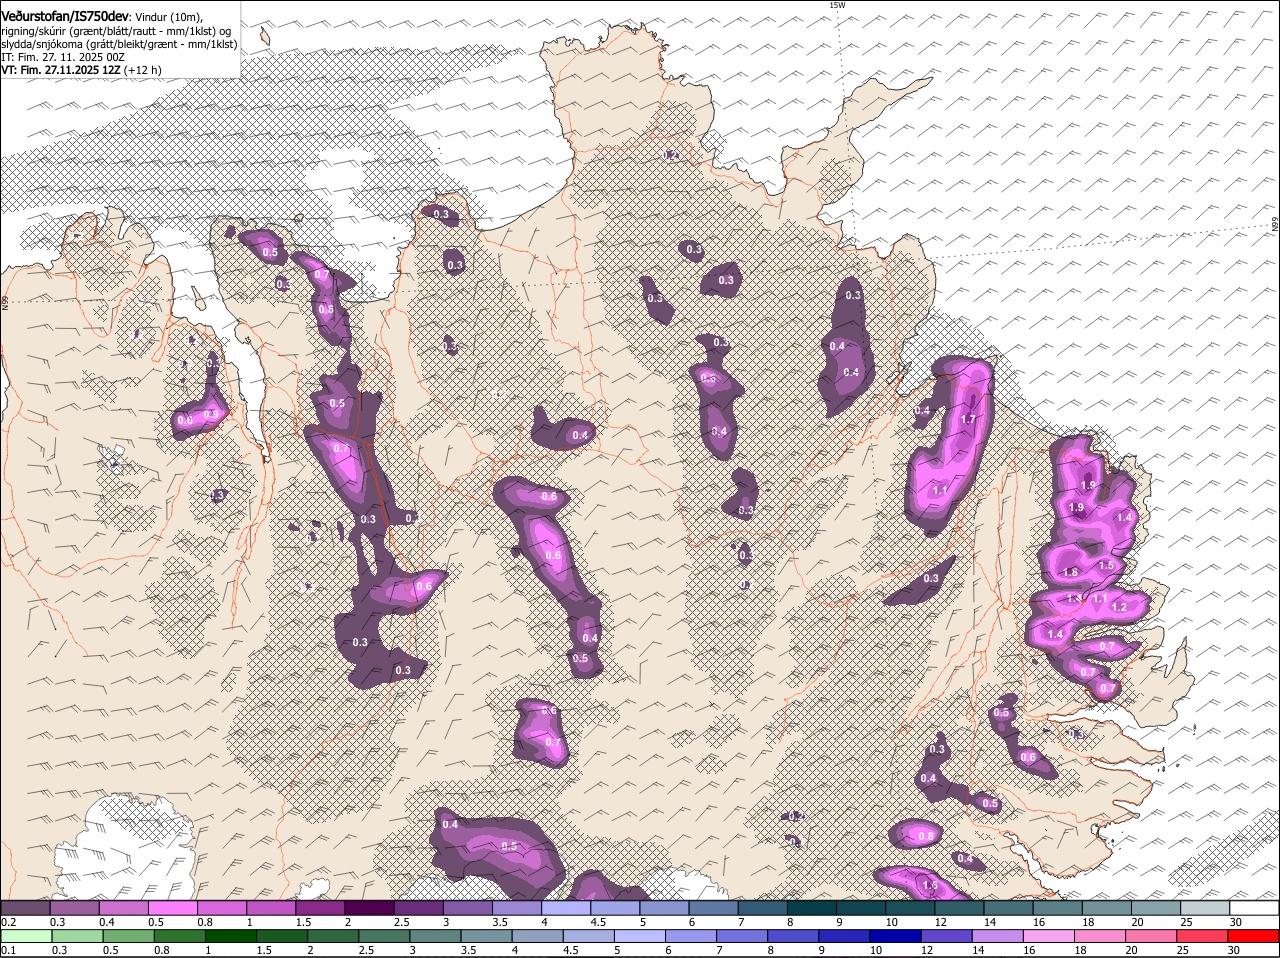This screenshot has height=958, width=1280.
Task: Click the 1.2 precipitation value on the map
Action: tap(1119, 607)
